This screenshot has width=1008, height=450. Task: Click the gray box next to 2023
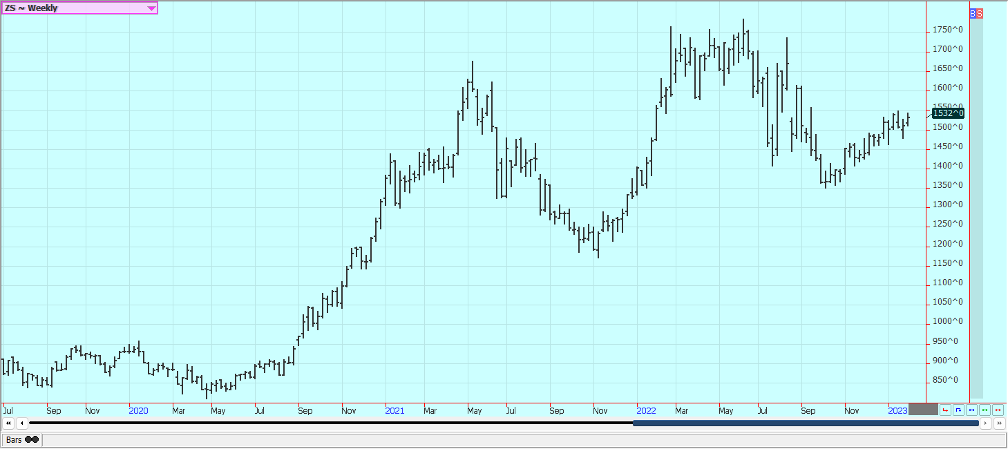click(x=923, y=410)
